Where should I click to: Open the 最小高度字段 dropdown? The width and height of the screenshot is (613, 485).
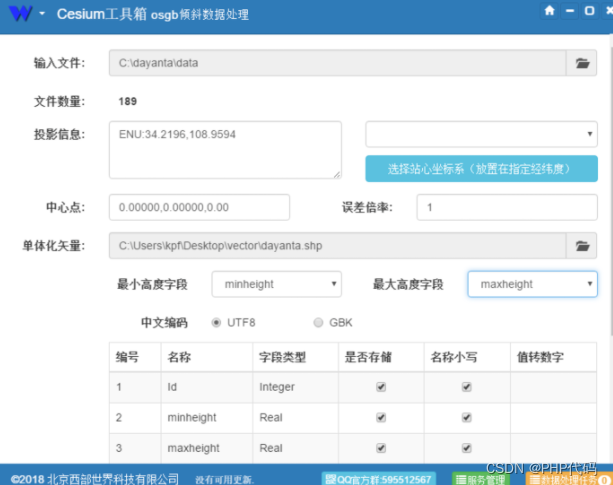pyautogui.click(x=276, y=284)
